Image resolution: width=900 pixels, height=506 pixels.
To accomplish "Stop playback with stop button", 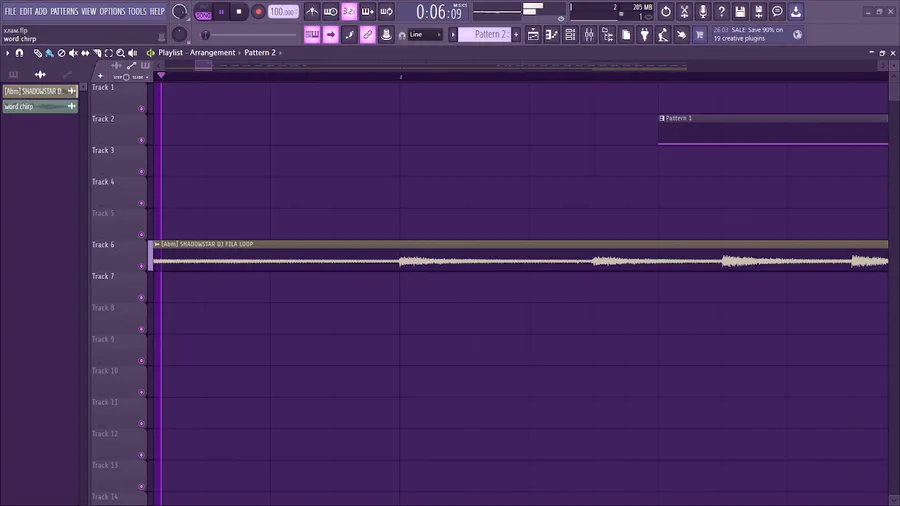I will tap(239, 12).
